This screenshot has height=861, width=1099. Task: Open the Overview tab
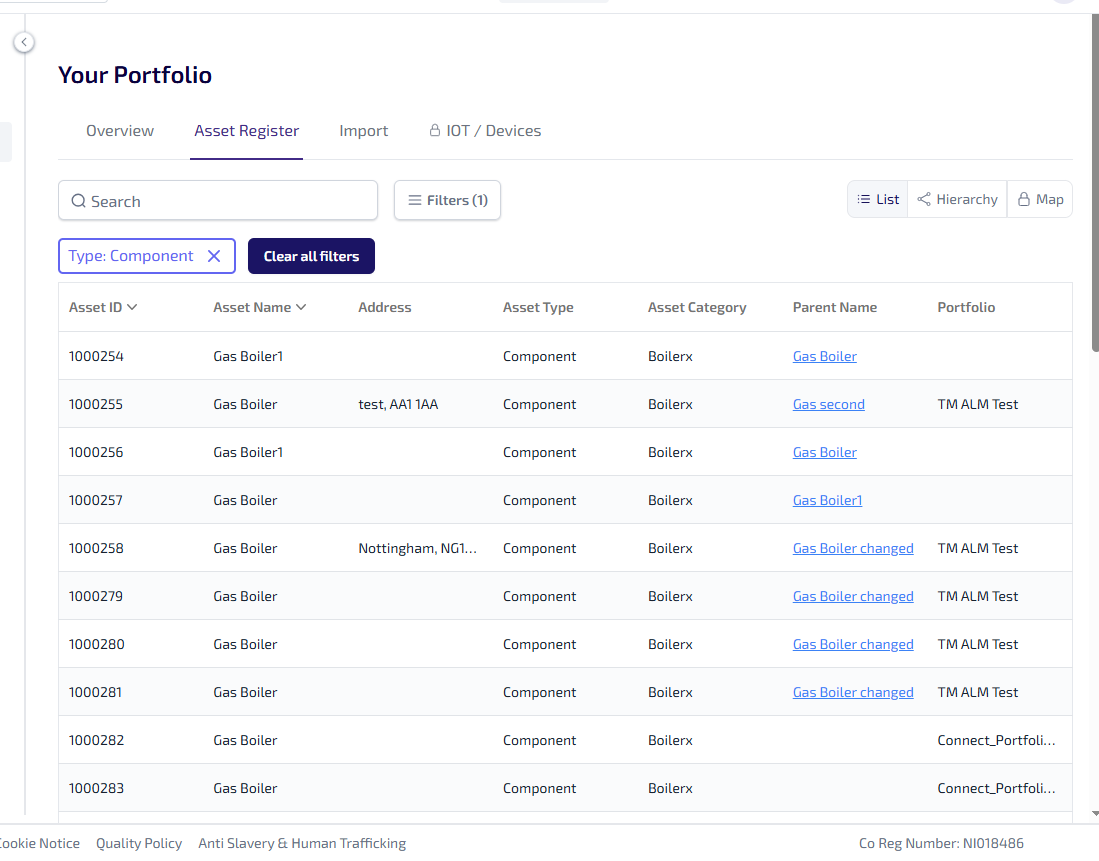[x=120, y=131]
